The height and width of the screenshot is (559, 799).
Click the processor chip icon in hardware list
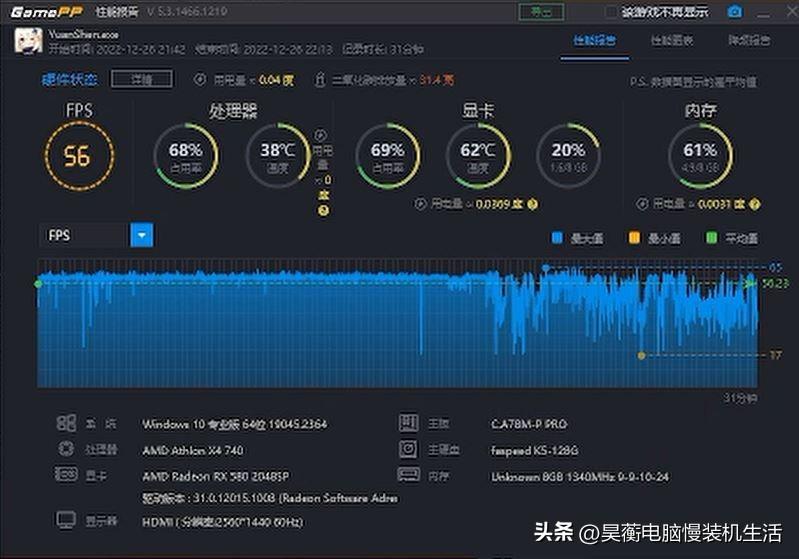(x=66, y=448)
